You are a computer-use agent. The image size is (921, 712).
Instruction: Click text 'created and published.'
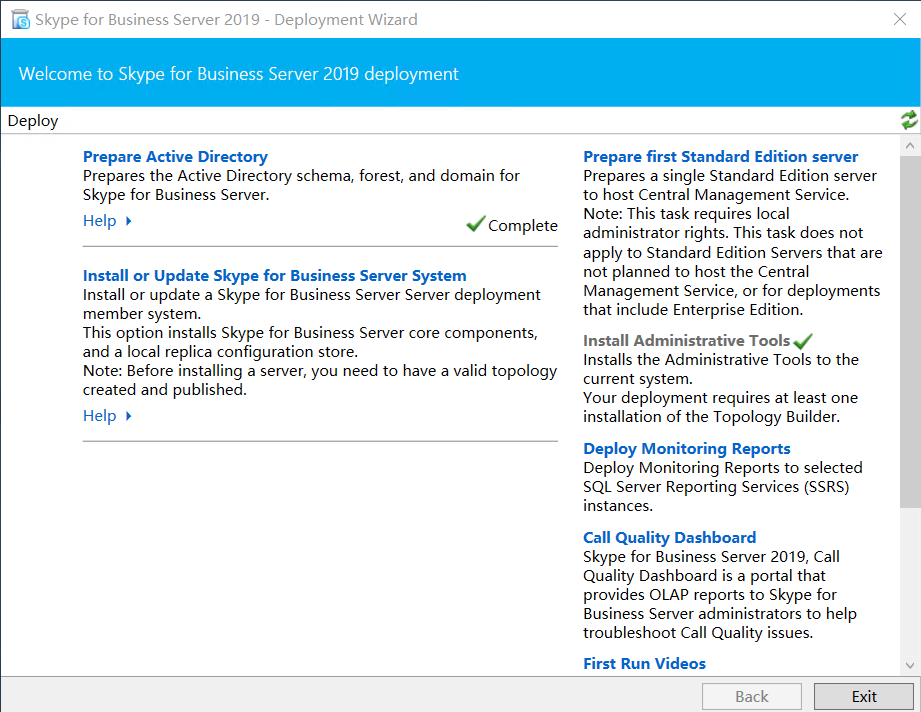coord(164,390)
